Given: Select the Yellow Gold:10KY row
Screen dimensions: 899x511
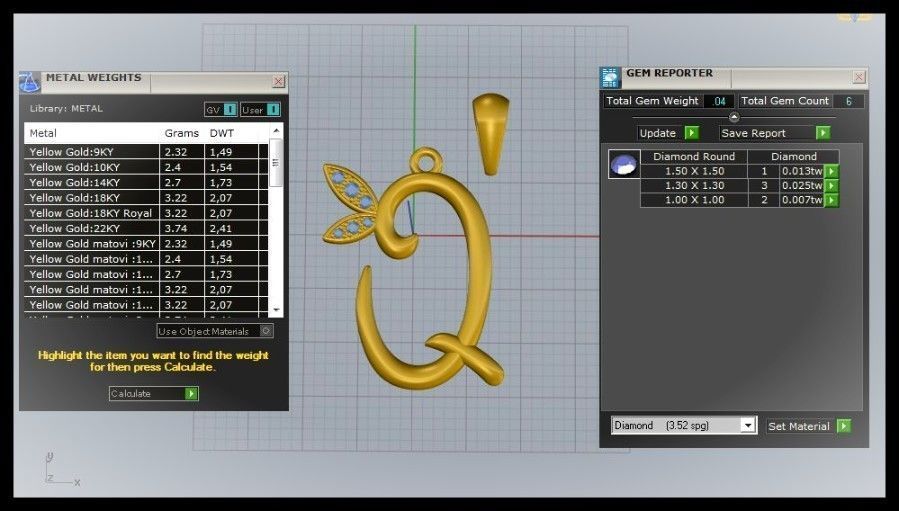Looking at the screenshot, I should click(x=146, y=167).
